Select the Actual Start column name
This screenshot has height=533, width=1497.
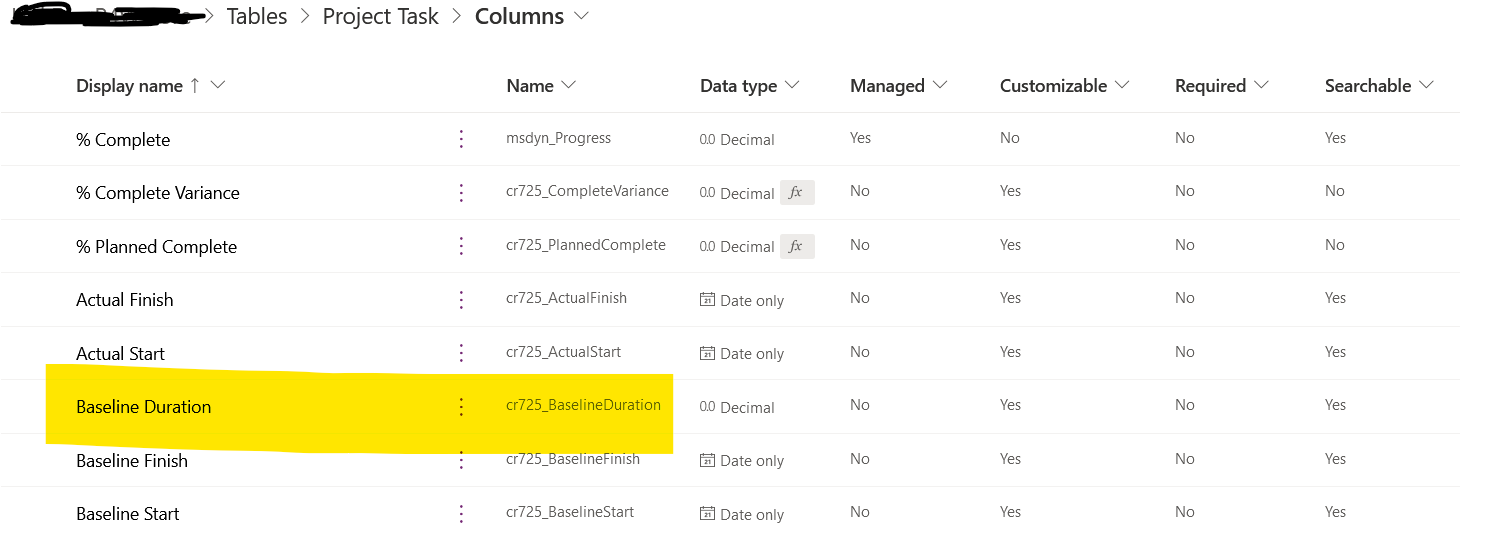coord(120,354)
